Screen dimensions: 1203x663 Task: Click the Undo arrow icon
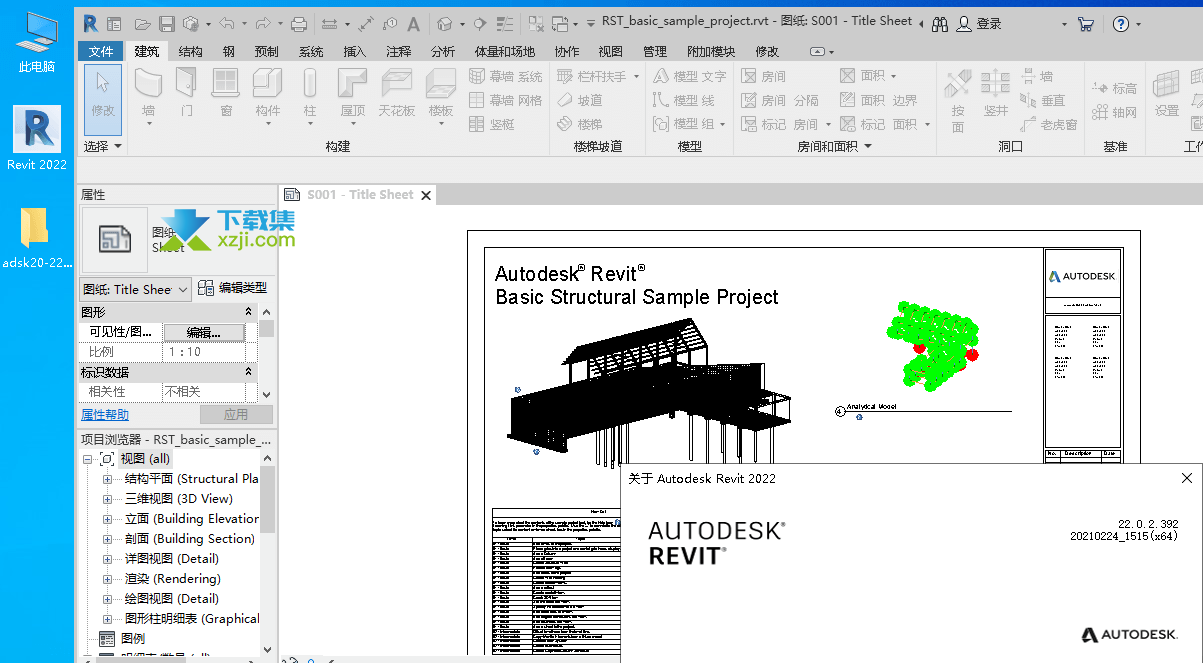[225, 23]
